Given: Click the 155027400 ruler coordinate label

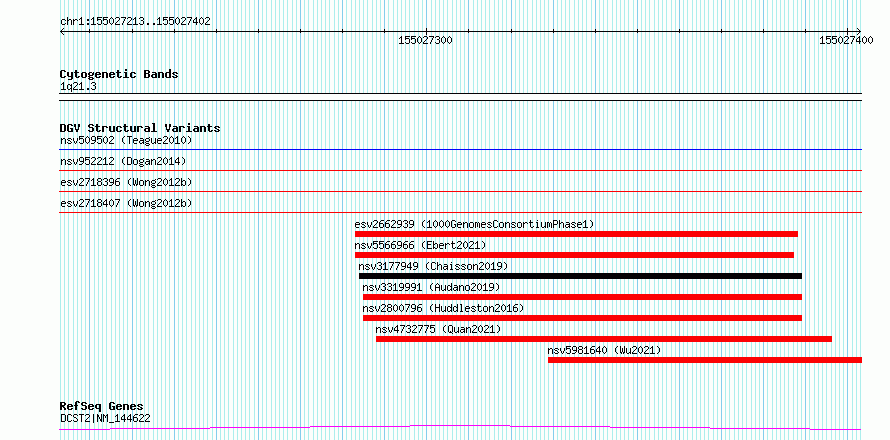Looking at the screenshot, I should coord(846,40).
